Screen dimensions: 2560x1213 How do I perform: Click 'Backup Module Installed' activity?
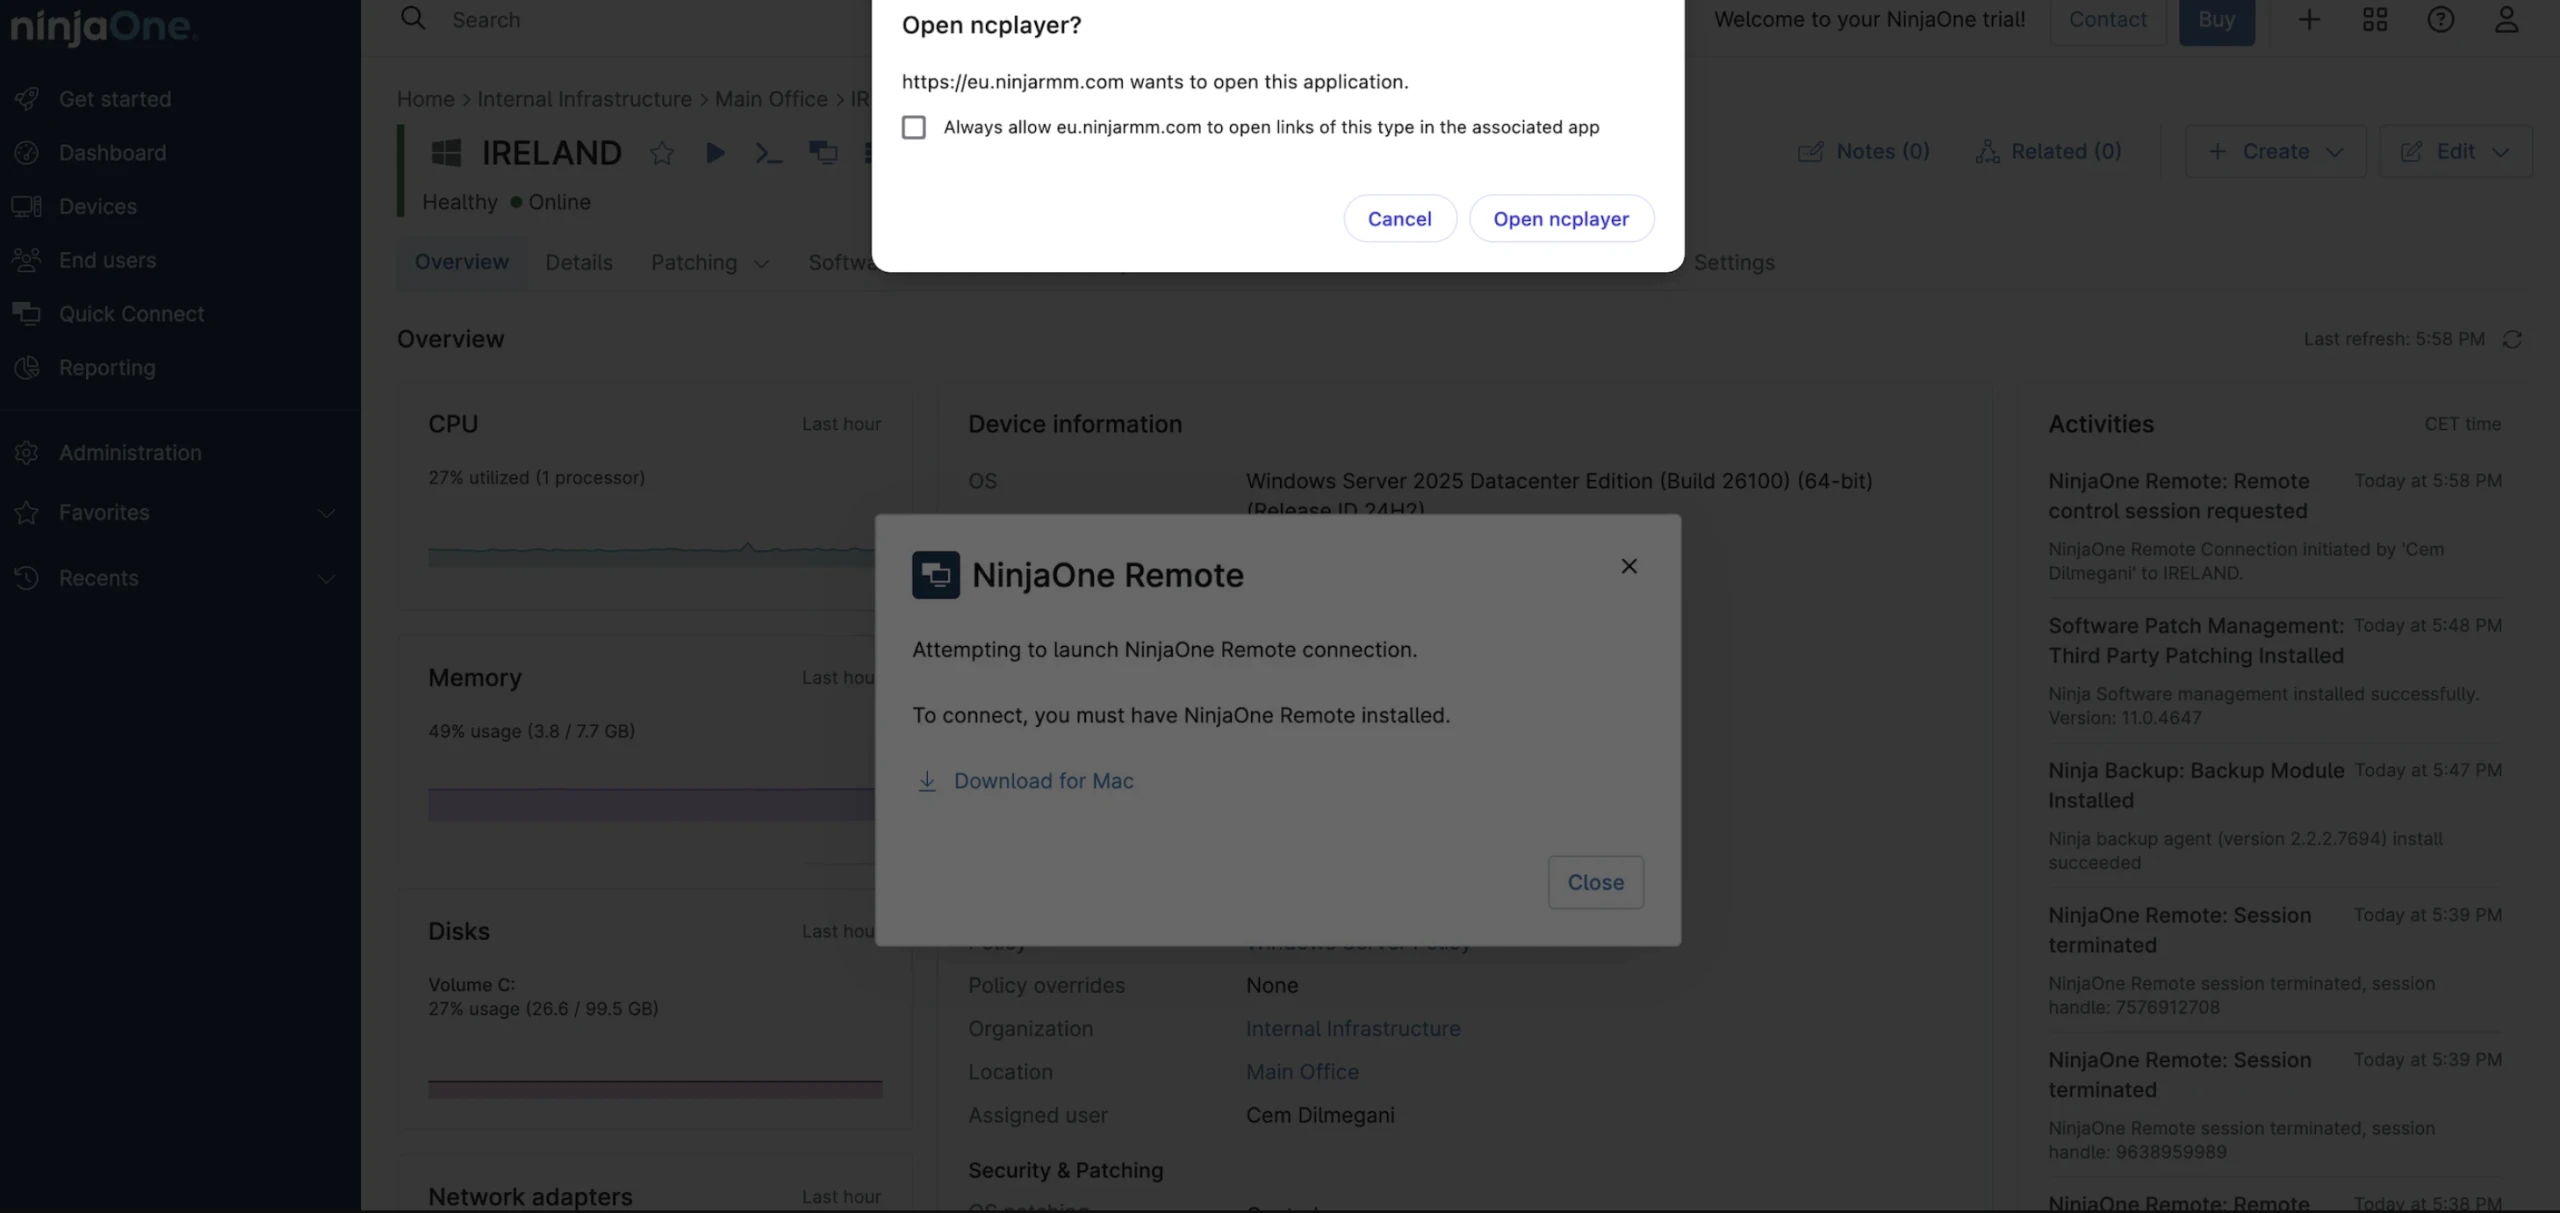(x=2196, y=786)
